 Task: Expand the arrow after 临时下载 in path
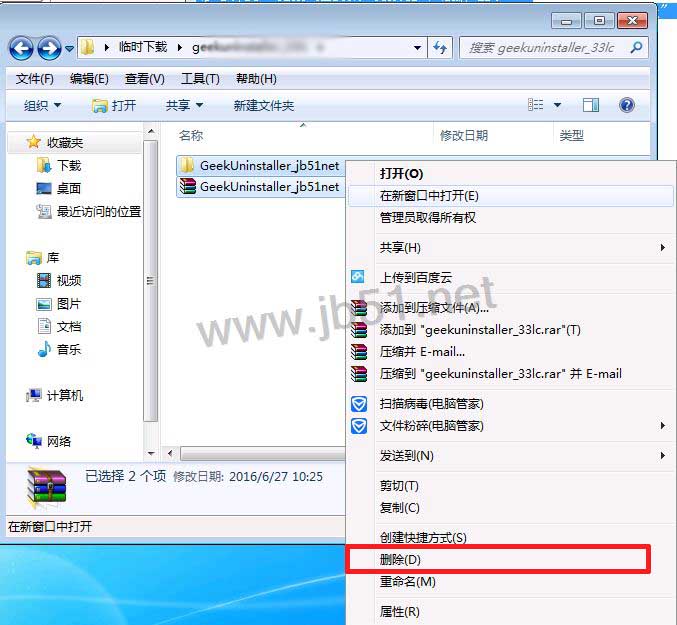click(x=180, y=47)
